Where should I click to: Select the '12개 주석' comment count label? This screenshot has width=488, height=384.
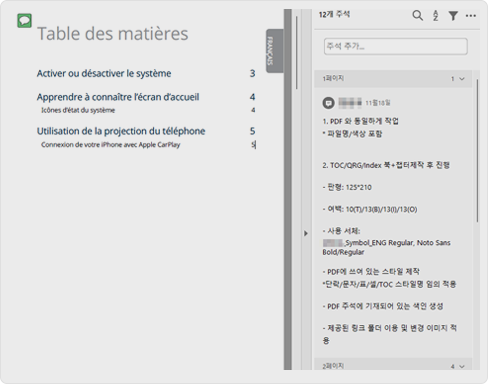point(334,14)
